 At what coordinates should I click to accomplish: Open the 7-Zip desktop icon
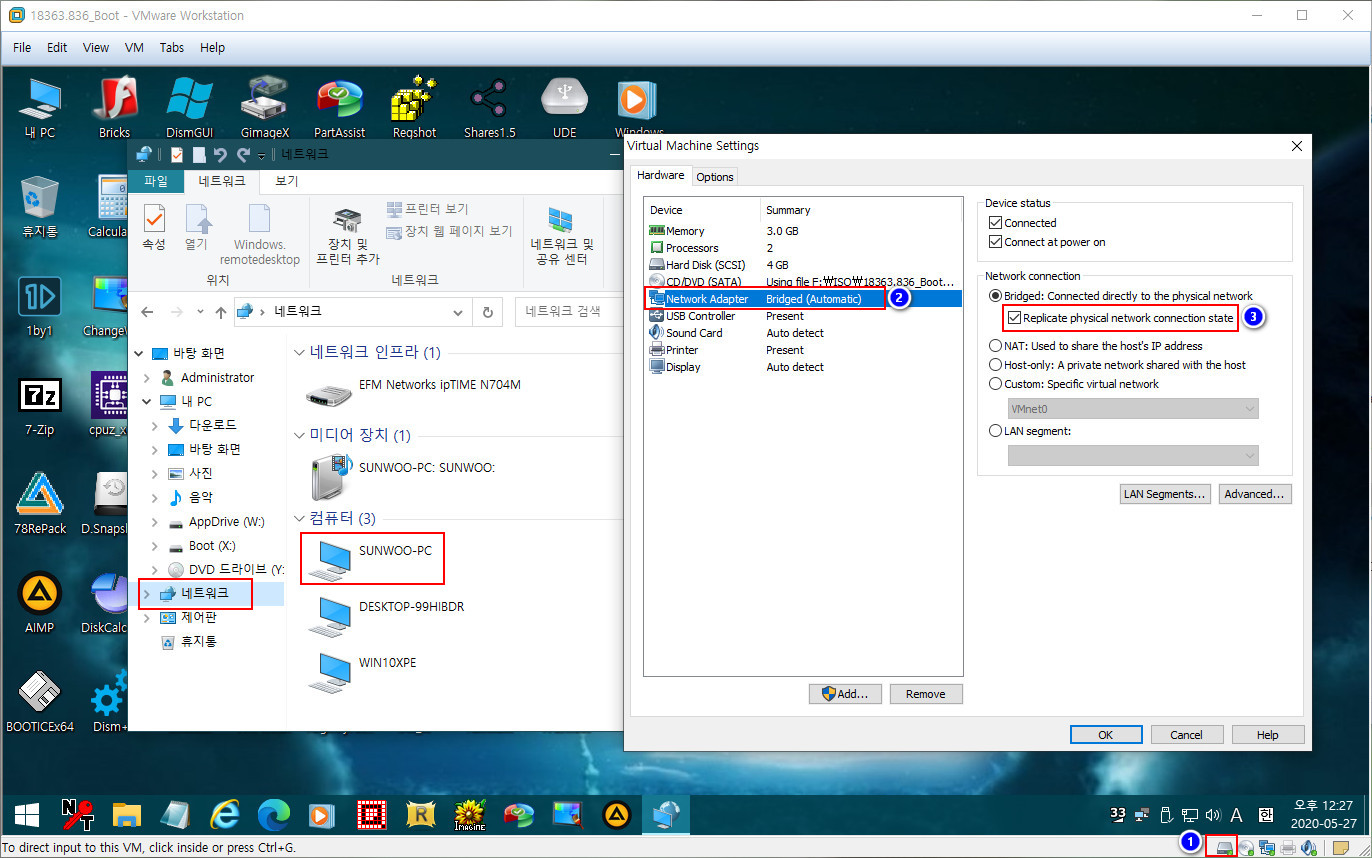[40, 405]
